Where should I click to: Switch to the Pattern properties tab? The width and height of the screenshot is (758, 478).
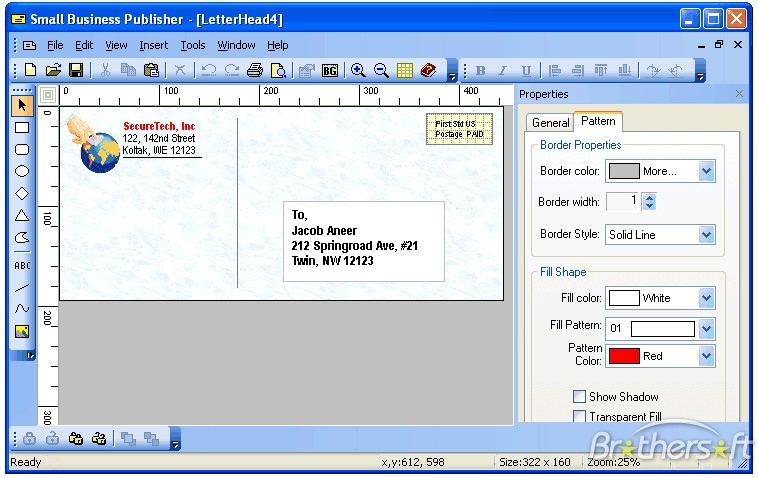(598, 121)
